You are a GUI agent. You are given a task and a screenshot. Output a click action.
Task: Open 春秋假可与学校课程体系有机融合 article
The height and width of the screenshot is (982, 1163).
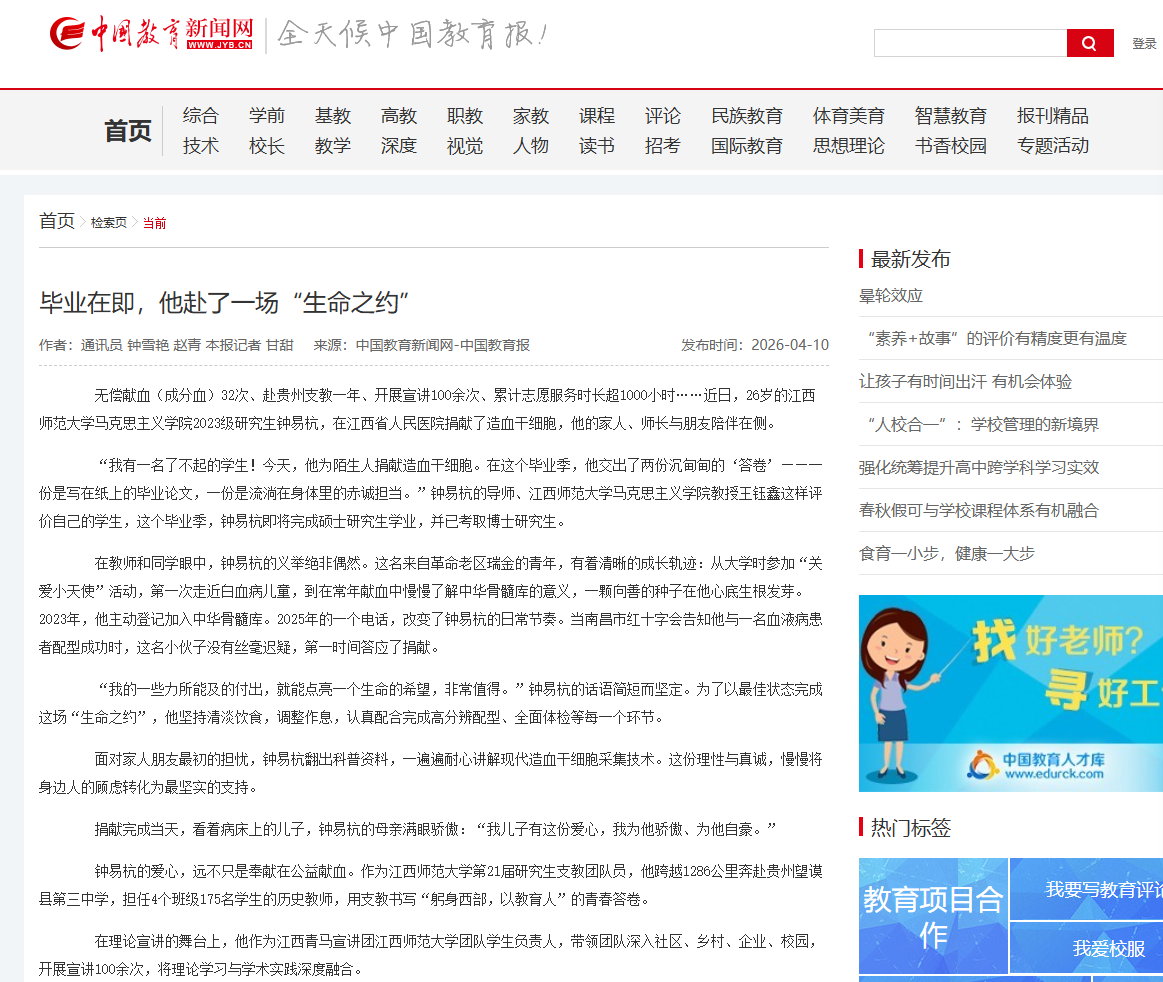[978, 511]
